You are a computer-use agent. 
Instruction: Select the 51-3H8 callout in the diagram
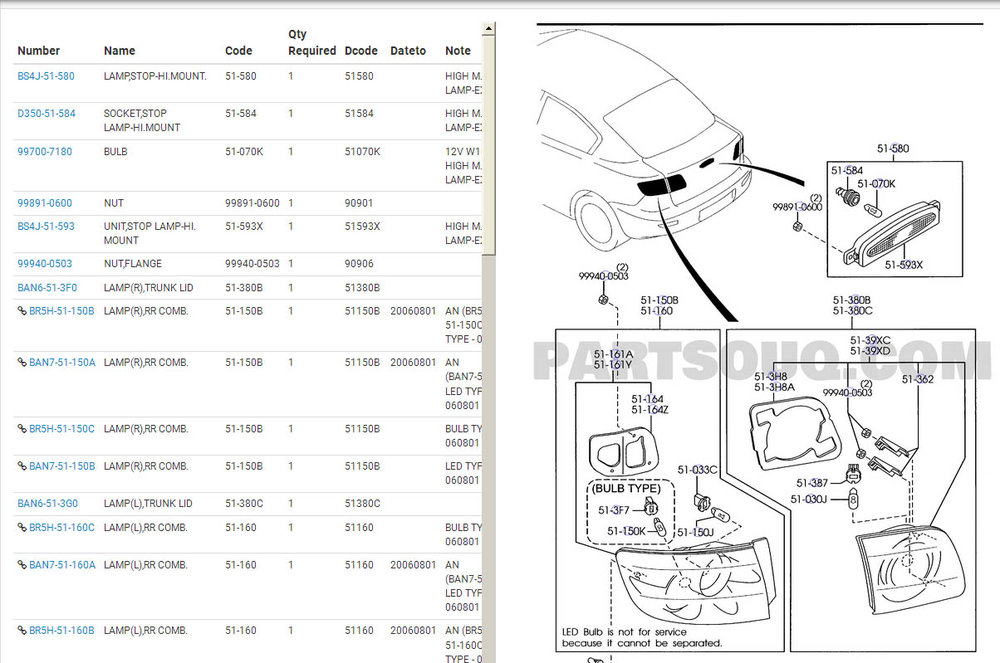770,377
